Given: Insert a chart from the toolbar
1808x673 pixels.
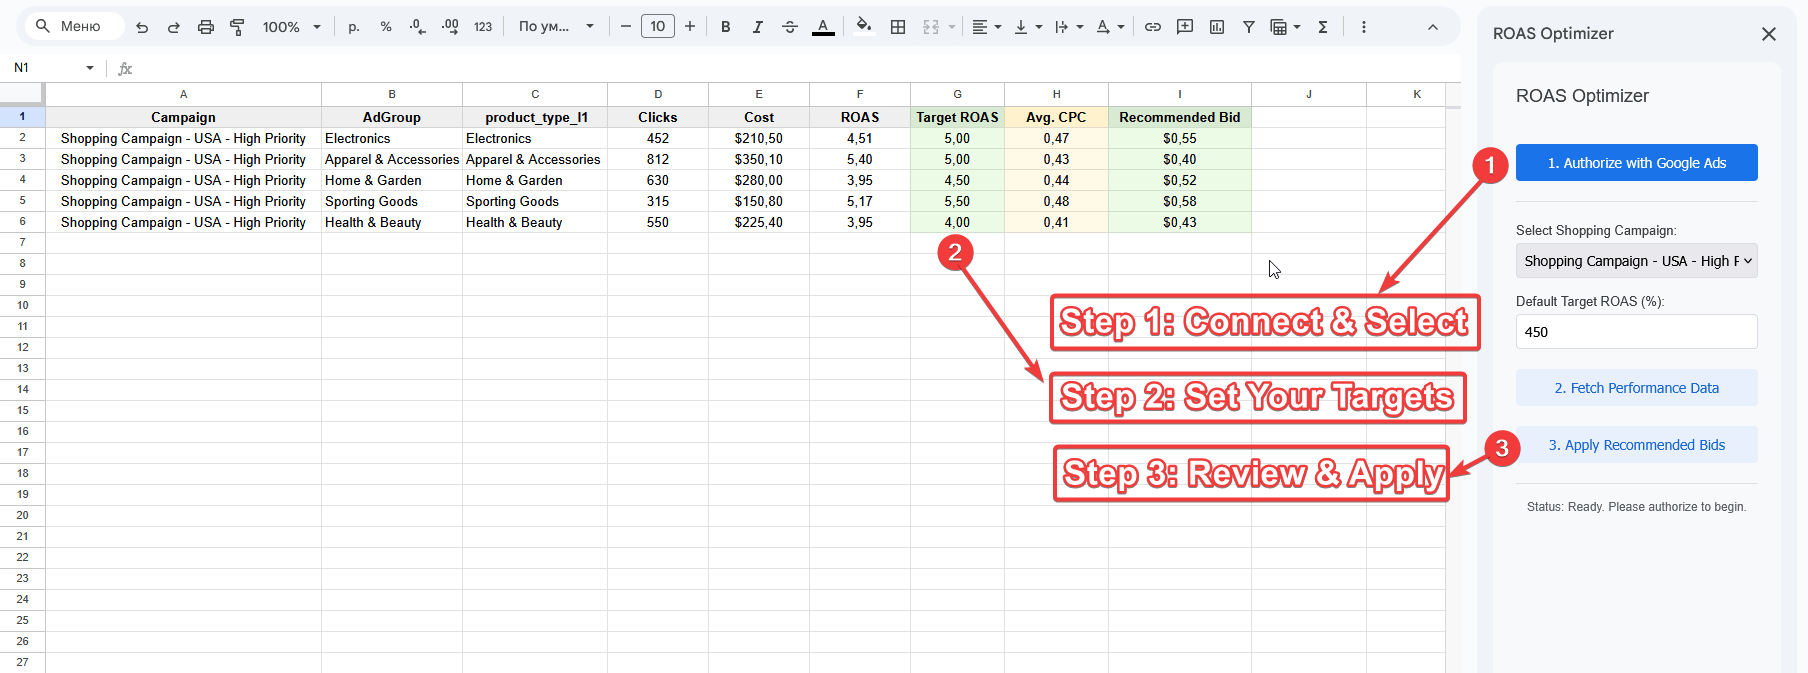Looking at the screenshot, I should 1216,27.
